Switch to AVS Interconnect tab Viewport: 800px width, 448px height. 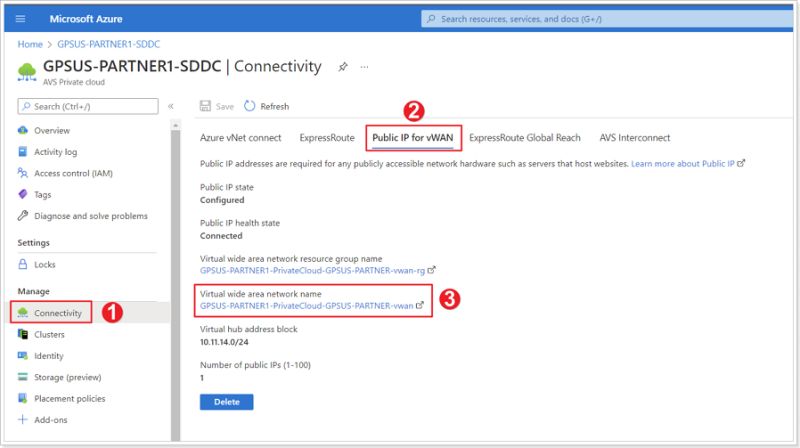(x=635, y=138)
